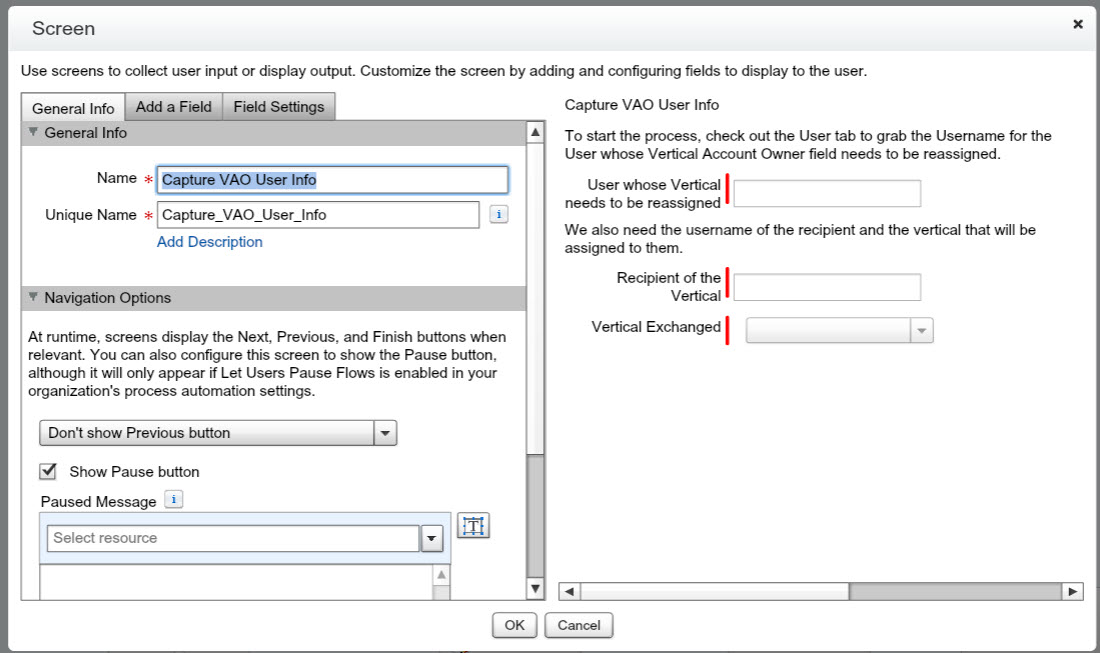The width and height of the screenshot is (1100, 653).
Task: Click preview horizontal scroll left arrow
Action: click(568, 592)
